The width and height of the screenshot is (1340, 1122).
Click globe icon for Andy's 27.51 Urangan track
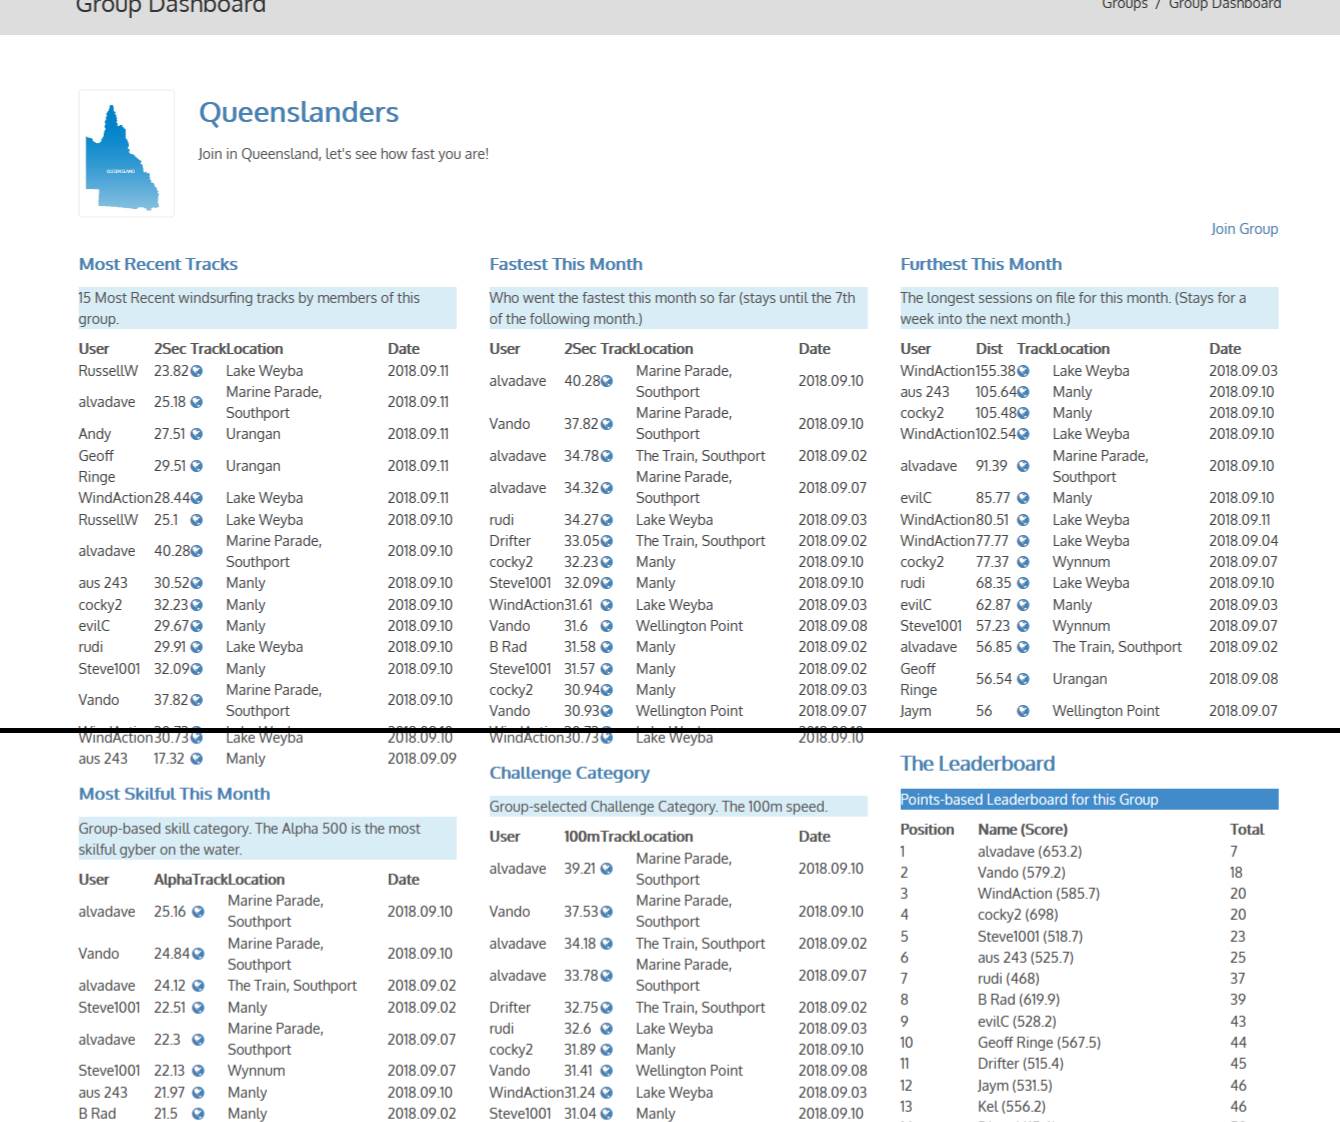pyautogui.click(x=197, y=434)
